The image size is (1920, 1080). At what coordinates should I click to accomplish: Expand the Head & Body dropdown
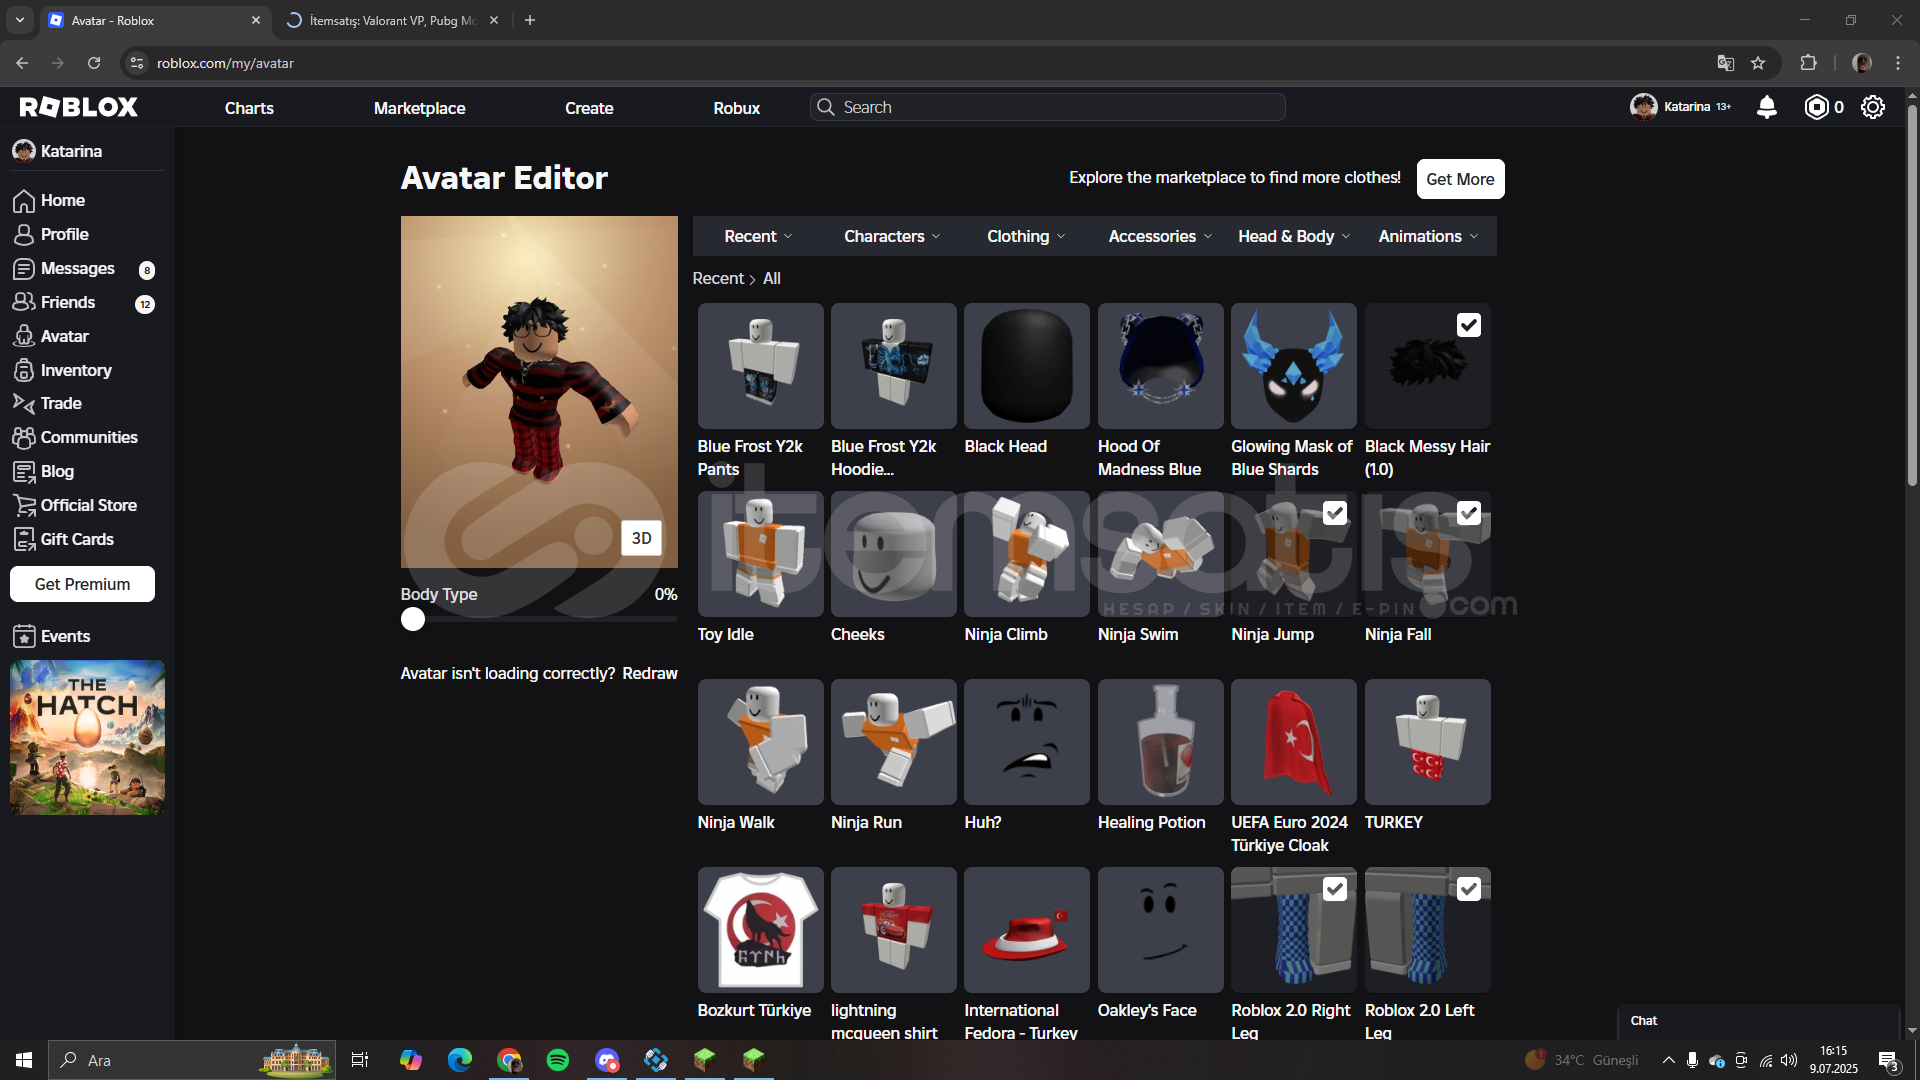[x=1294, y=237]
